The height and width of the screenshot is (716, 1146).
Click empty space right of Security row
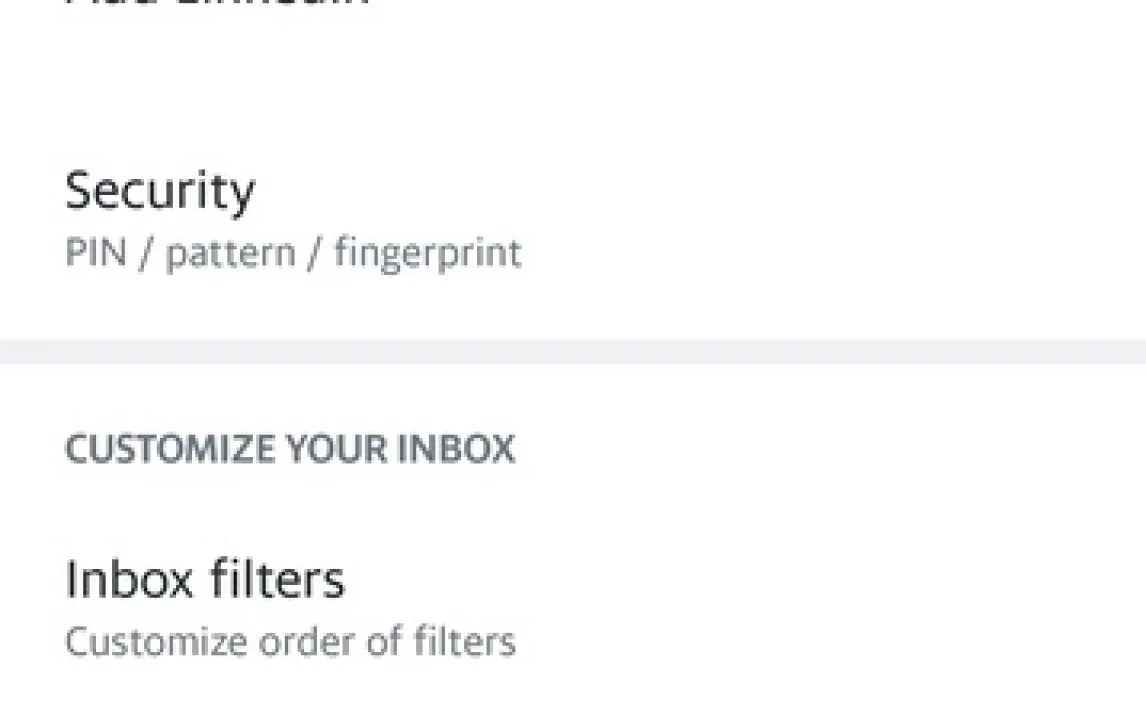coord(850,220)
